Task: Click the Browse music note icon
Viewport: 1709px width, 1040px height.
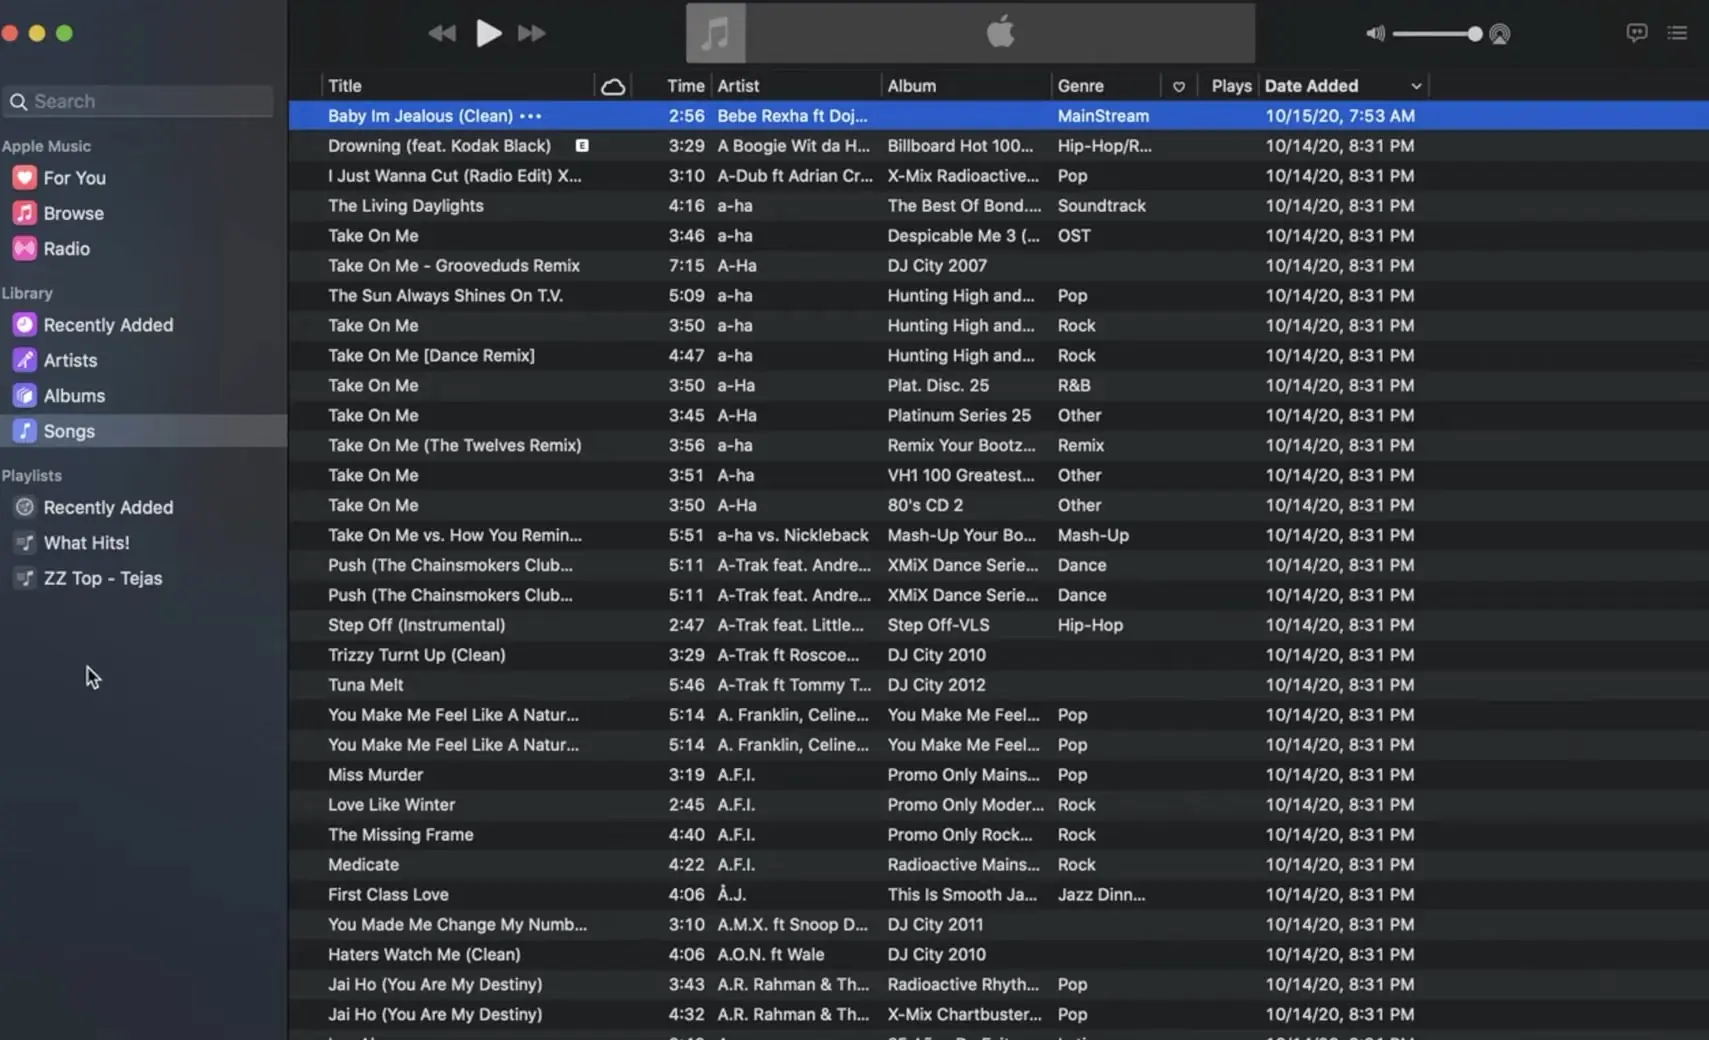Action: tap(24, 213)
